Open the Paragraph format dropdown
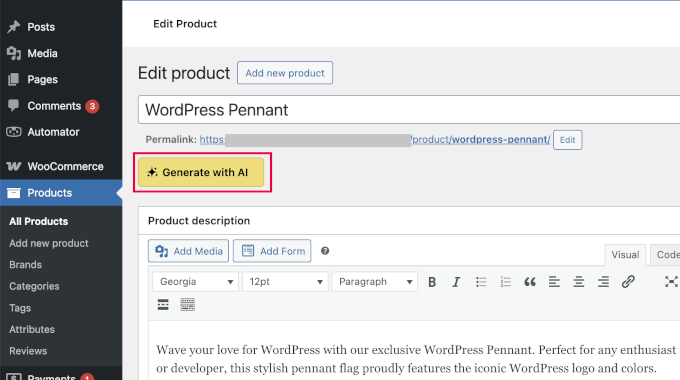The width and height of the screenshot is (680, 380). pyautogui.click(x=375, y=282)
